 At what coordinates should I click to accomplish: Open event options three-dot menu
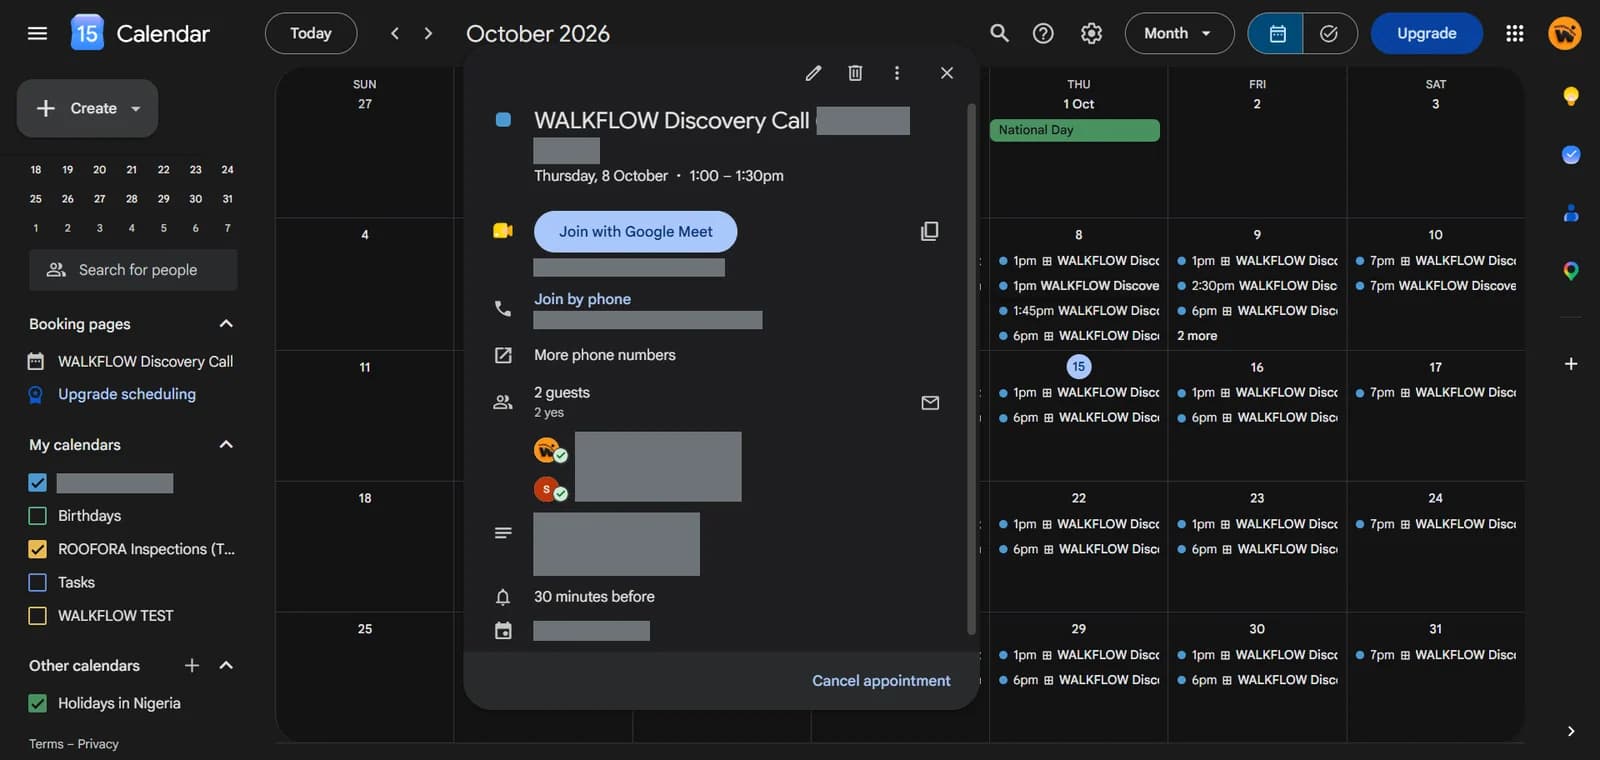point(897,73)
